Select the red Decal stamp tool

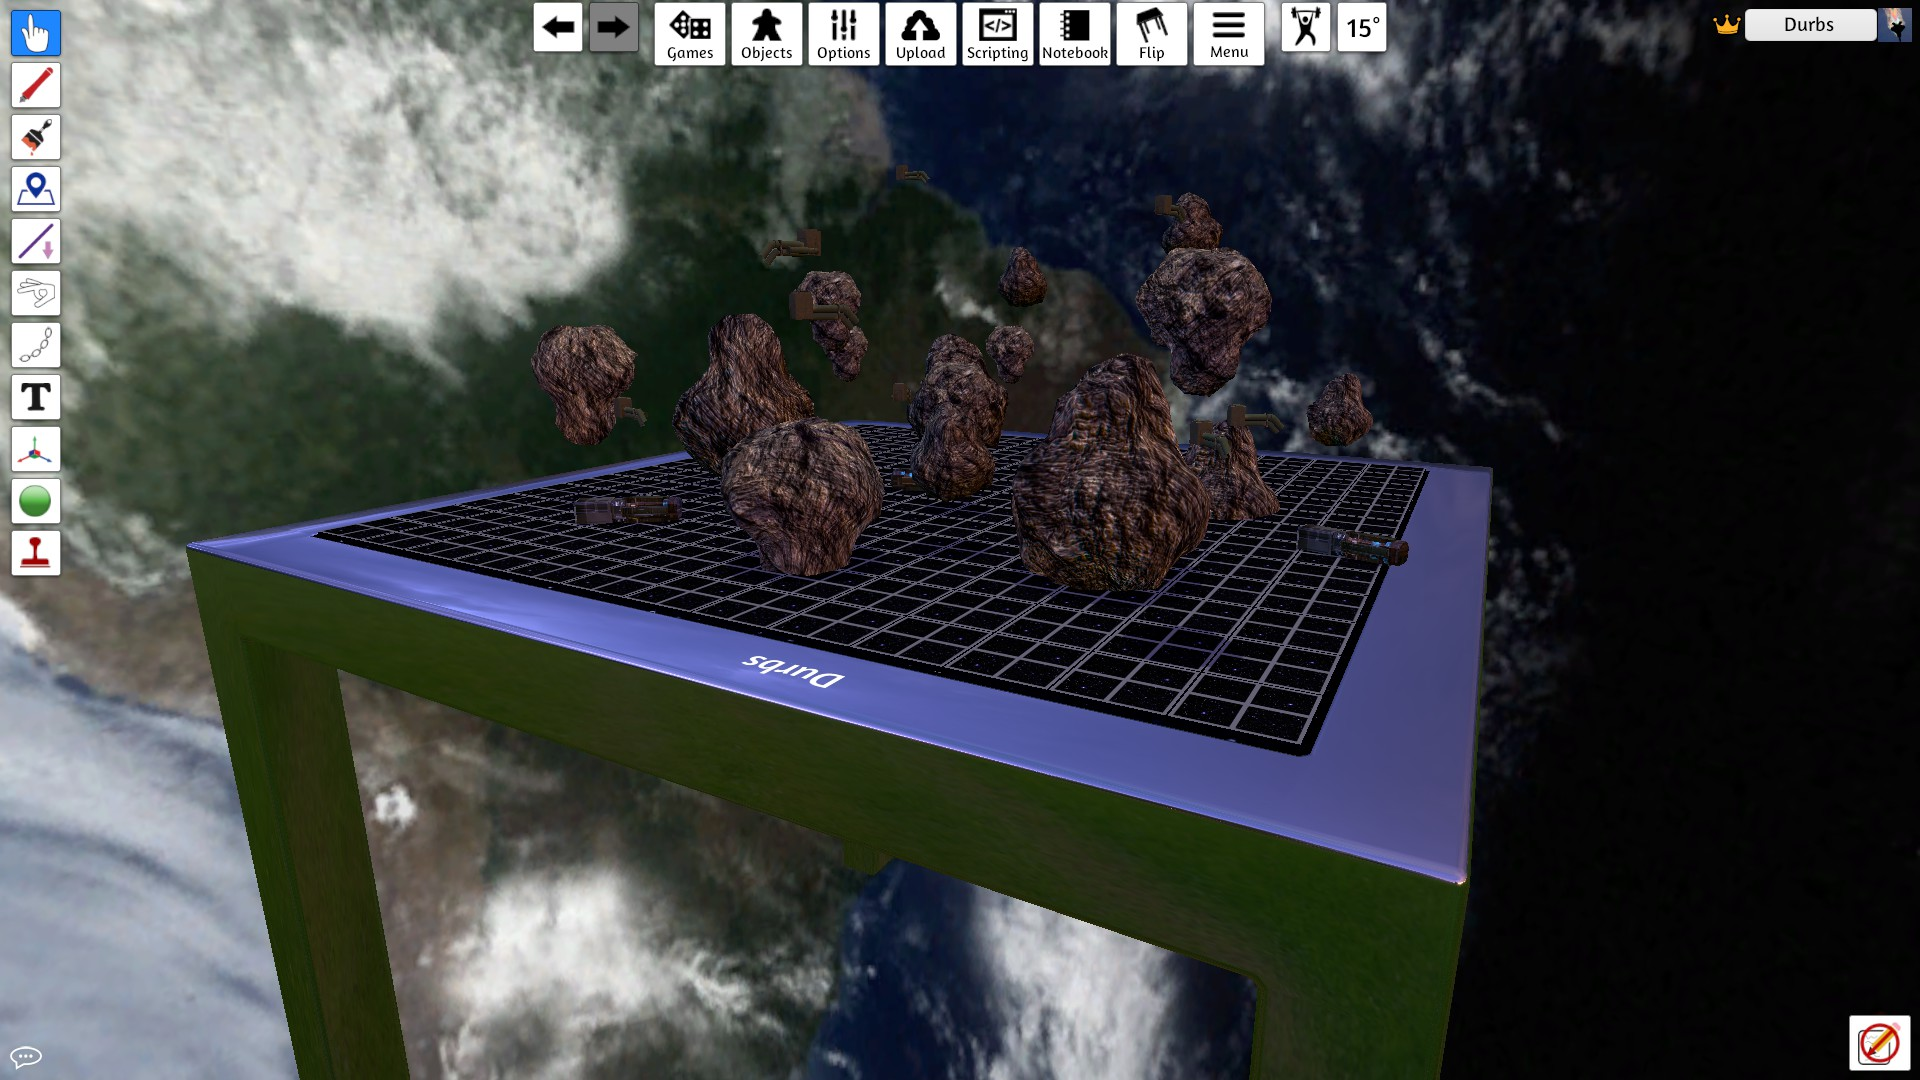click(36, 553)
